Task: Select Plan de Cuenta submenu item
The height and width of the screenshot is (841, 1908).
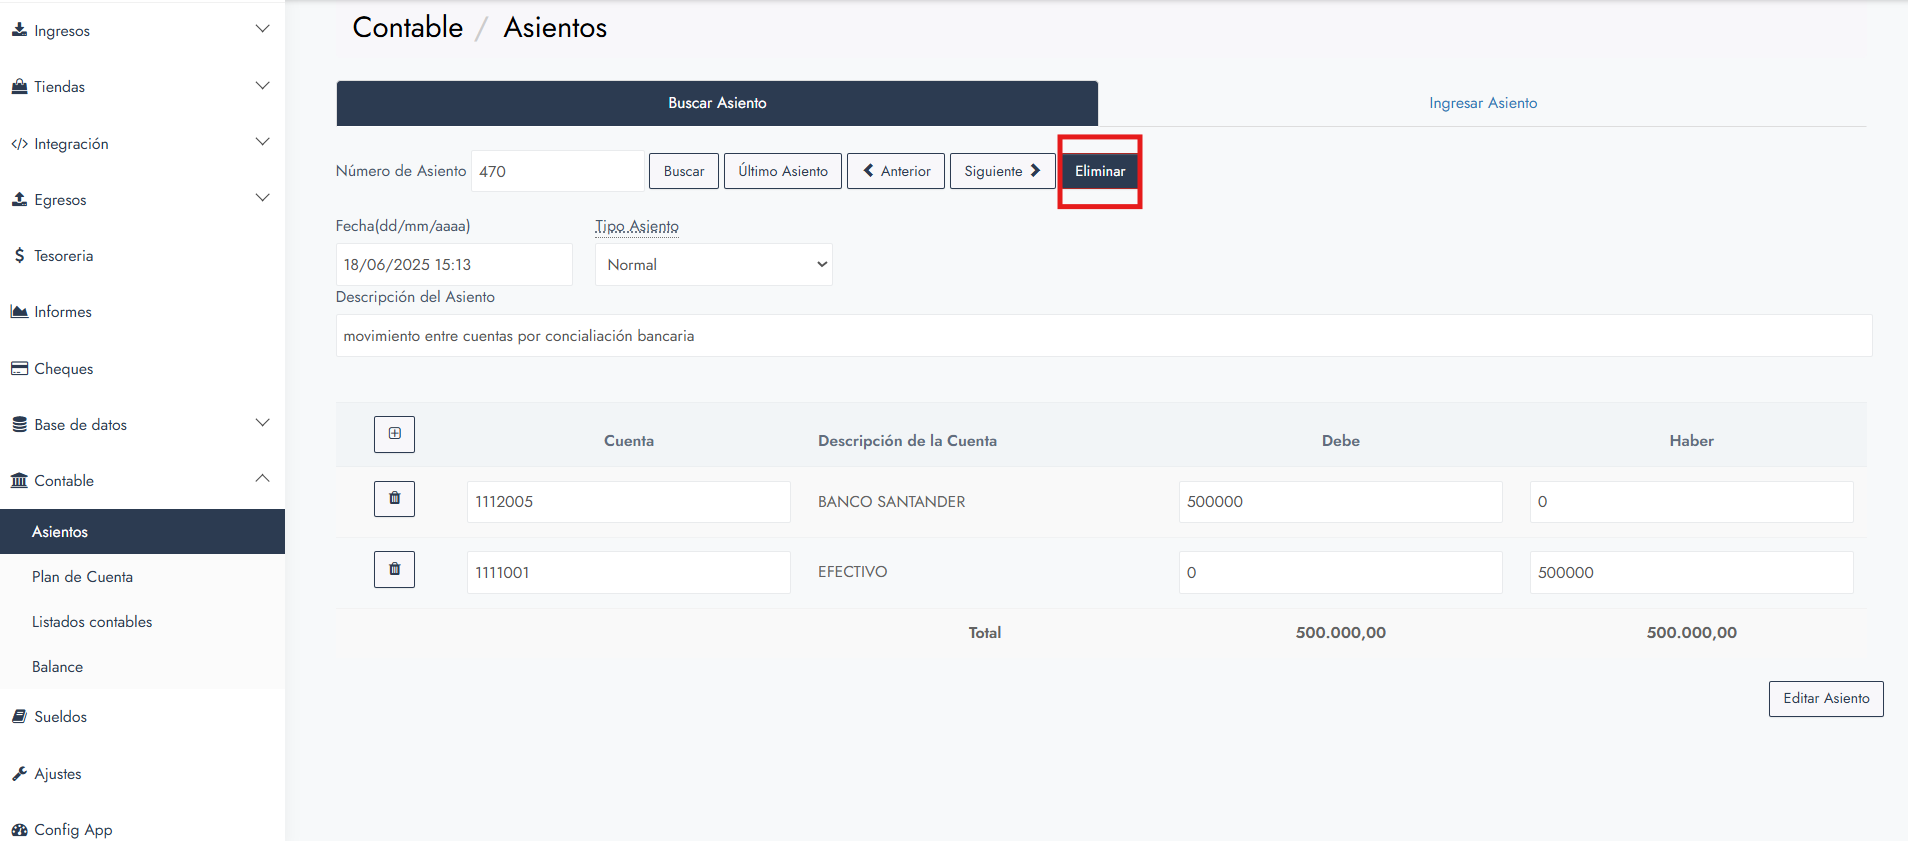Action: 82,577
